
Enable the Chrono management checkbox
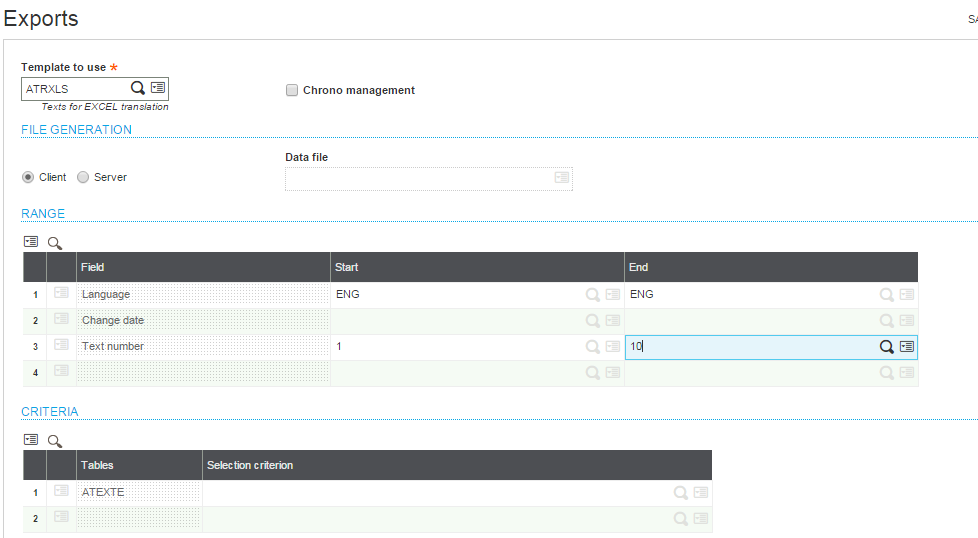pyautogui.click(x=292, y=90)
